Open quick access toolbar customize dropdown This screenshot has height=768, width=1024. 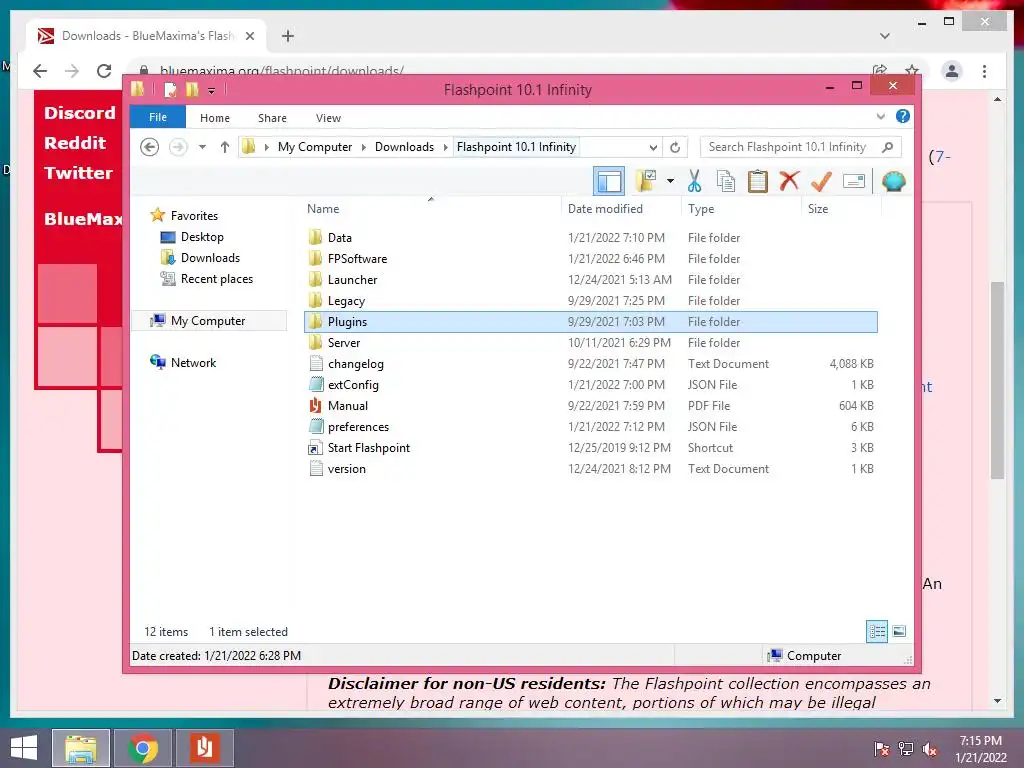[x=212, y=90]
